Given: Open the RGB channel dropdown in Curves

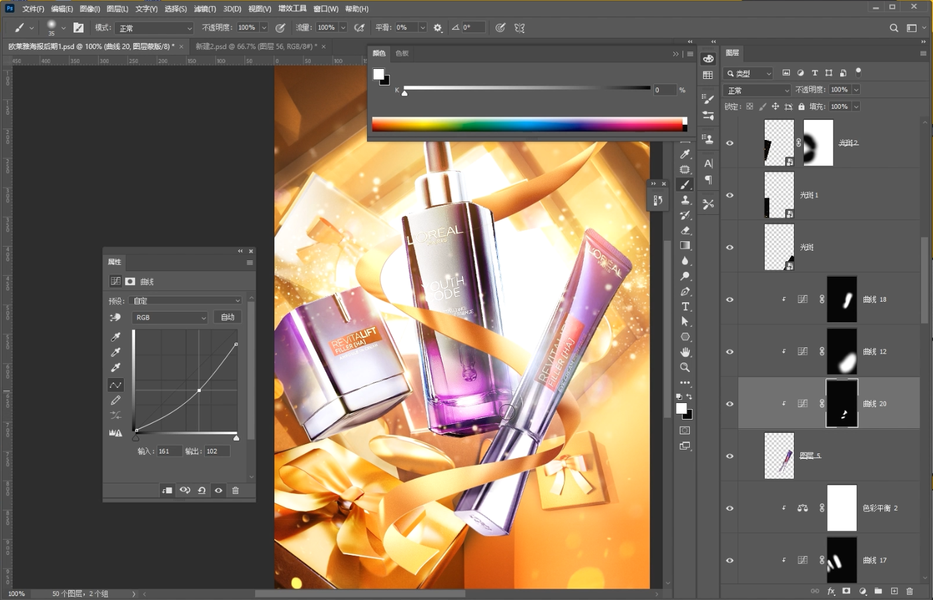Looking at the screenshot, I should [170, 317].
